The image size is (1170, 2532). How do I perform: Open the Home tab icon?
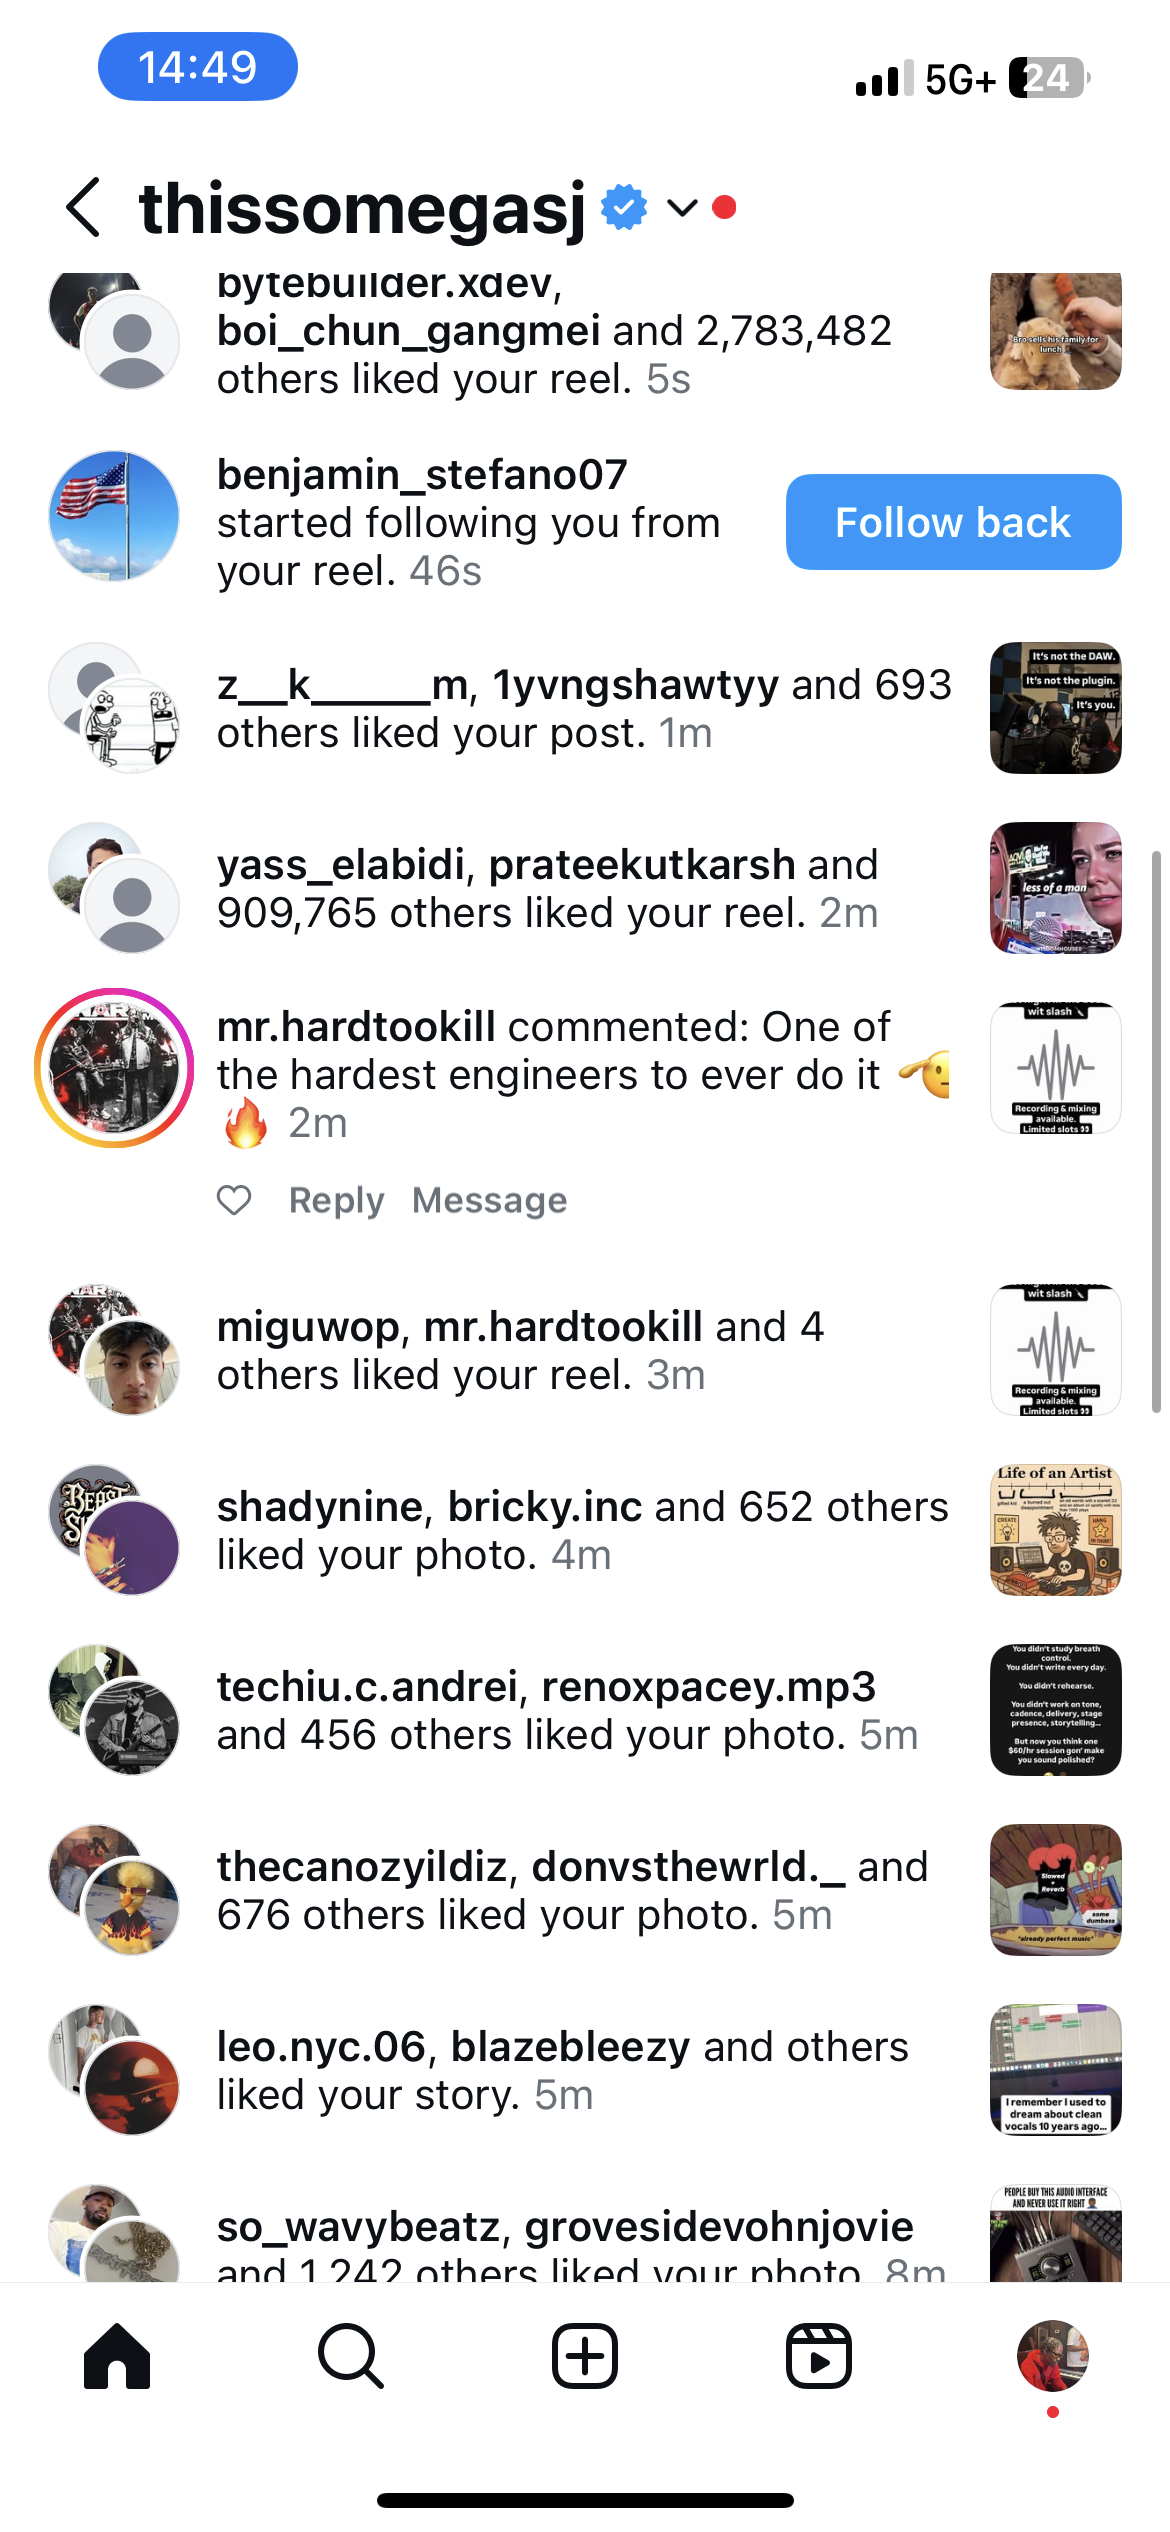pos(117,2356)
